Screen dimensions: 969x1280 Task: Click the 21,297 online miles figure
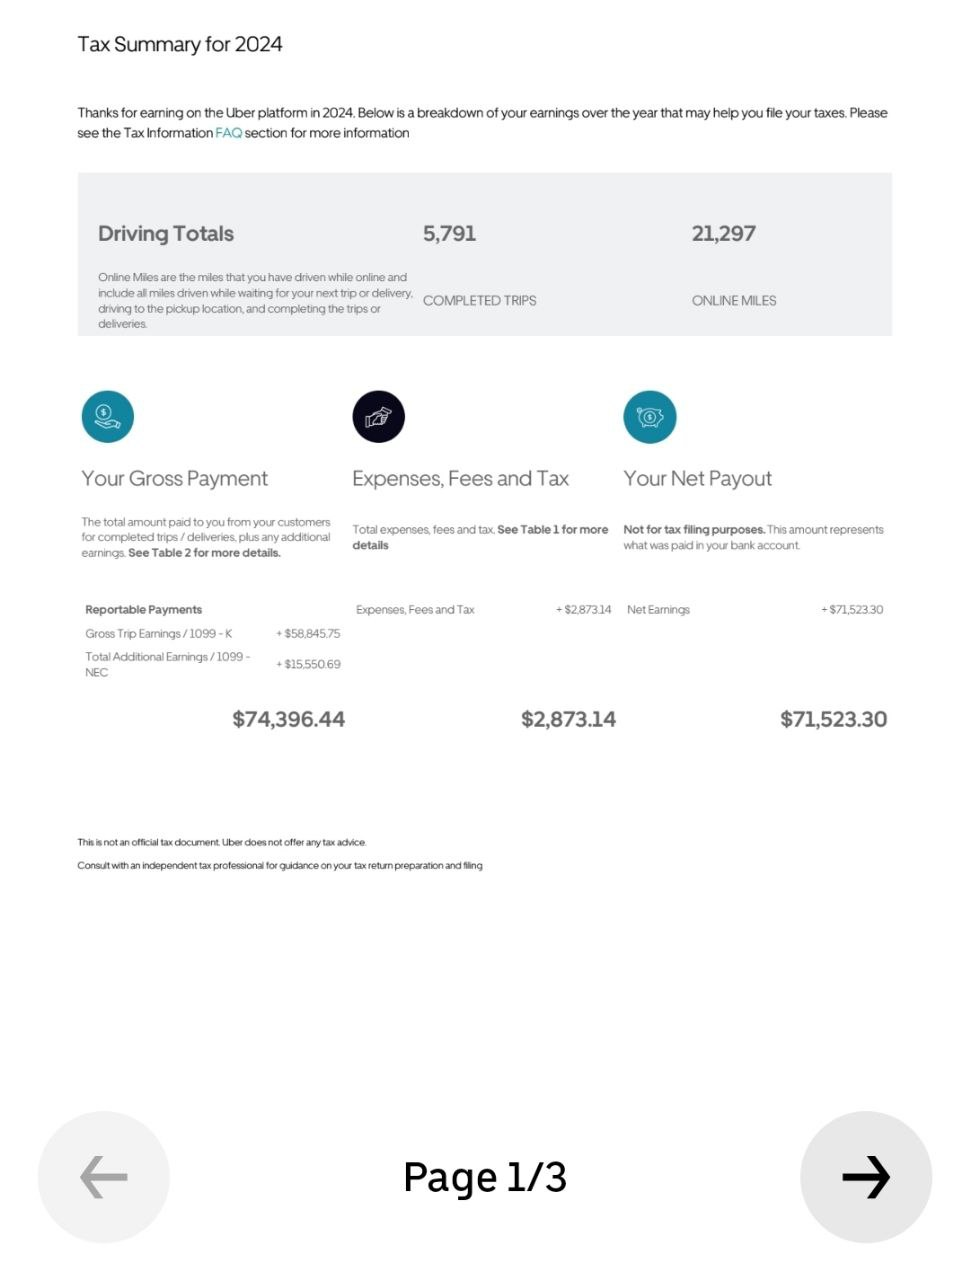pyautogui.click(x=723, y=233)
